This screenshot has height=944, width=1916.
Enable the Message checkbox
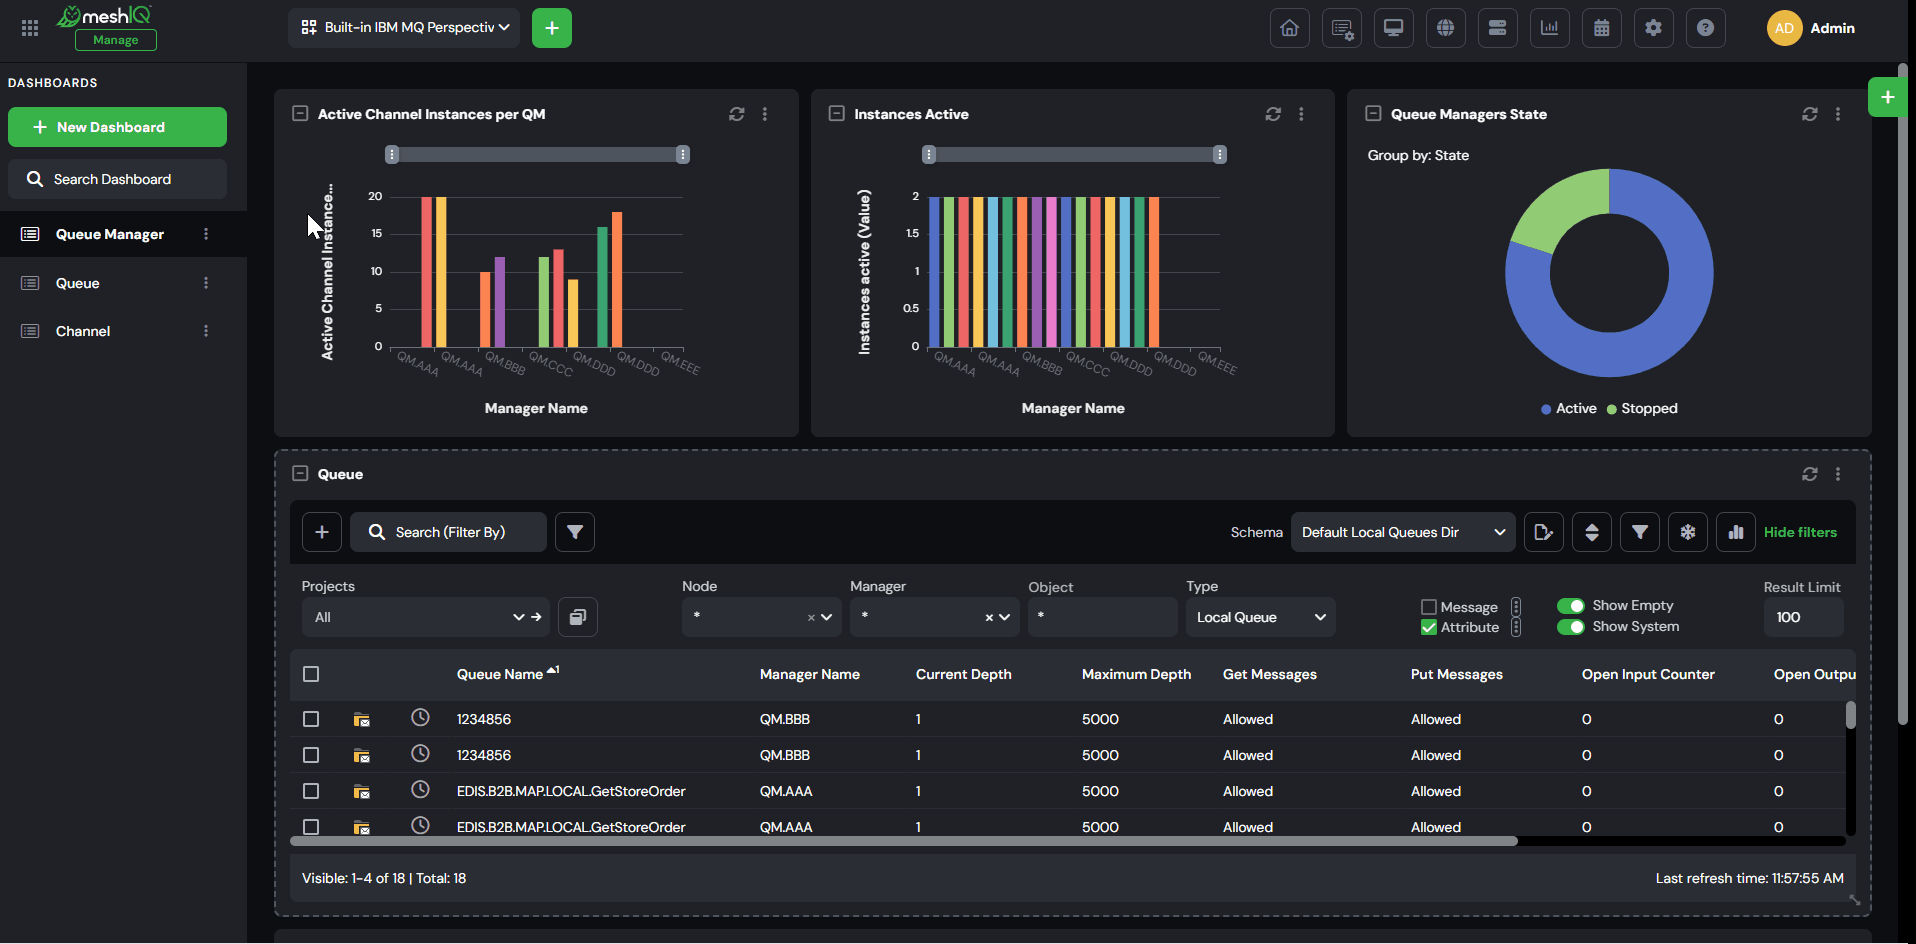(x=1429, y=607)
